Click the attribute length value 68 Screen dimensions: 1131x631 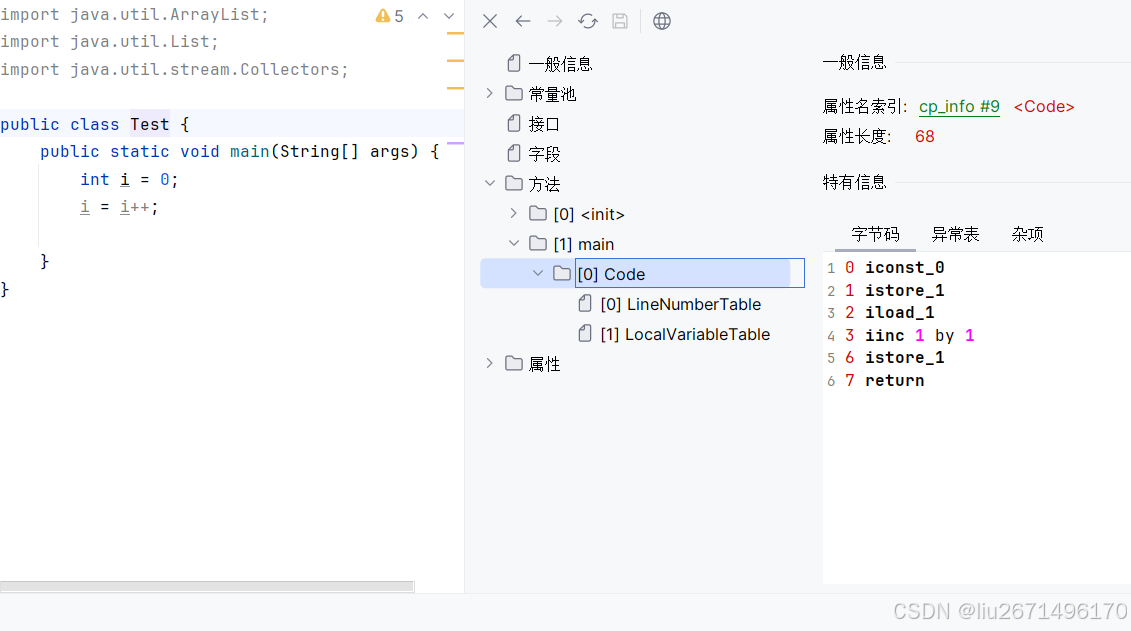pos(925,137)
